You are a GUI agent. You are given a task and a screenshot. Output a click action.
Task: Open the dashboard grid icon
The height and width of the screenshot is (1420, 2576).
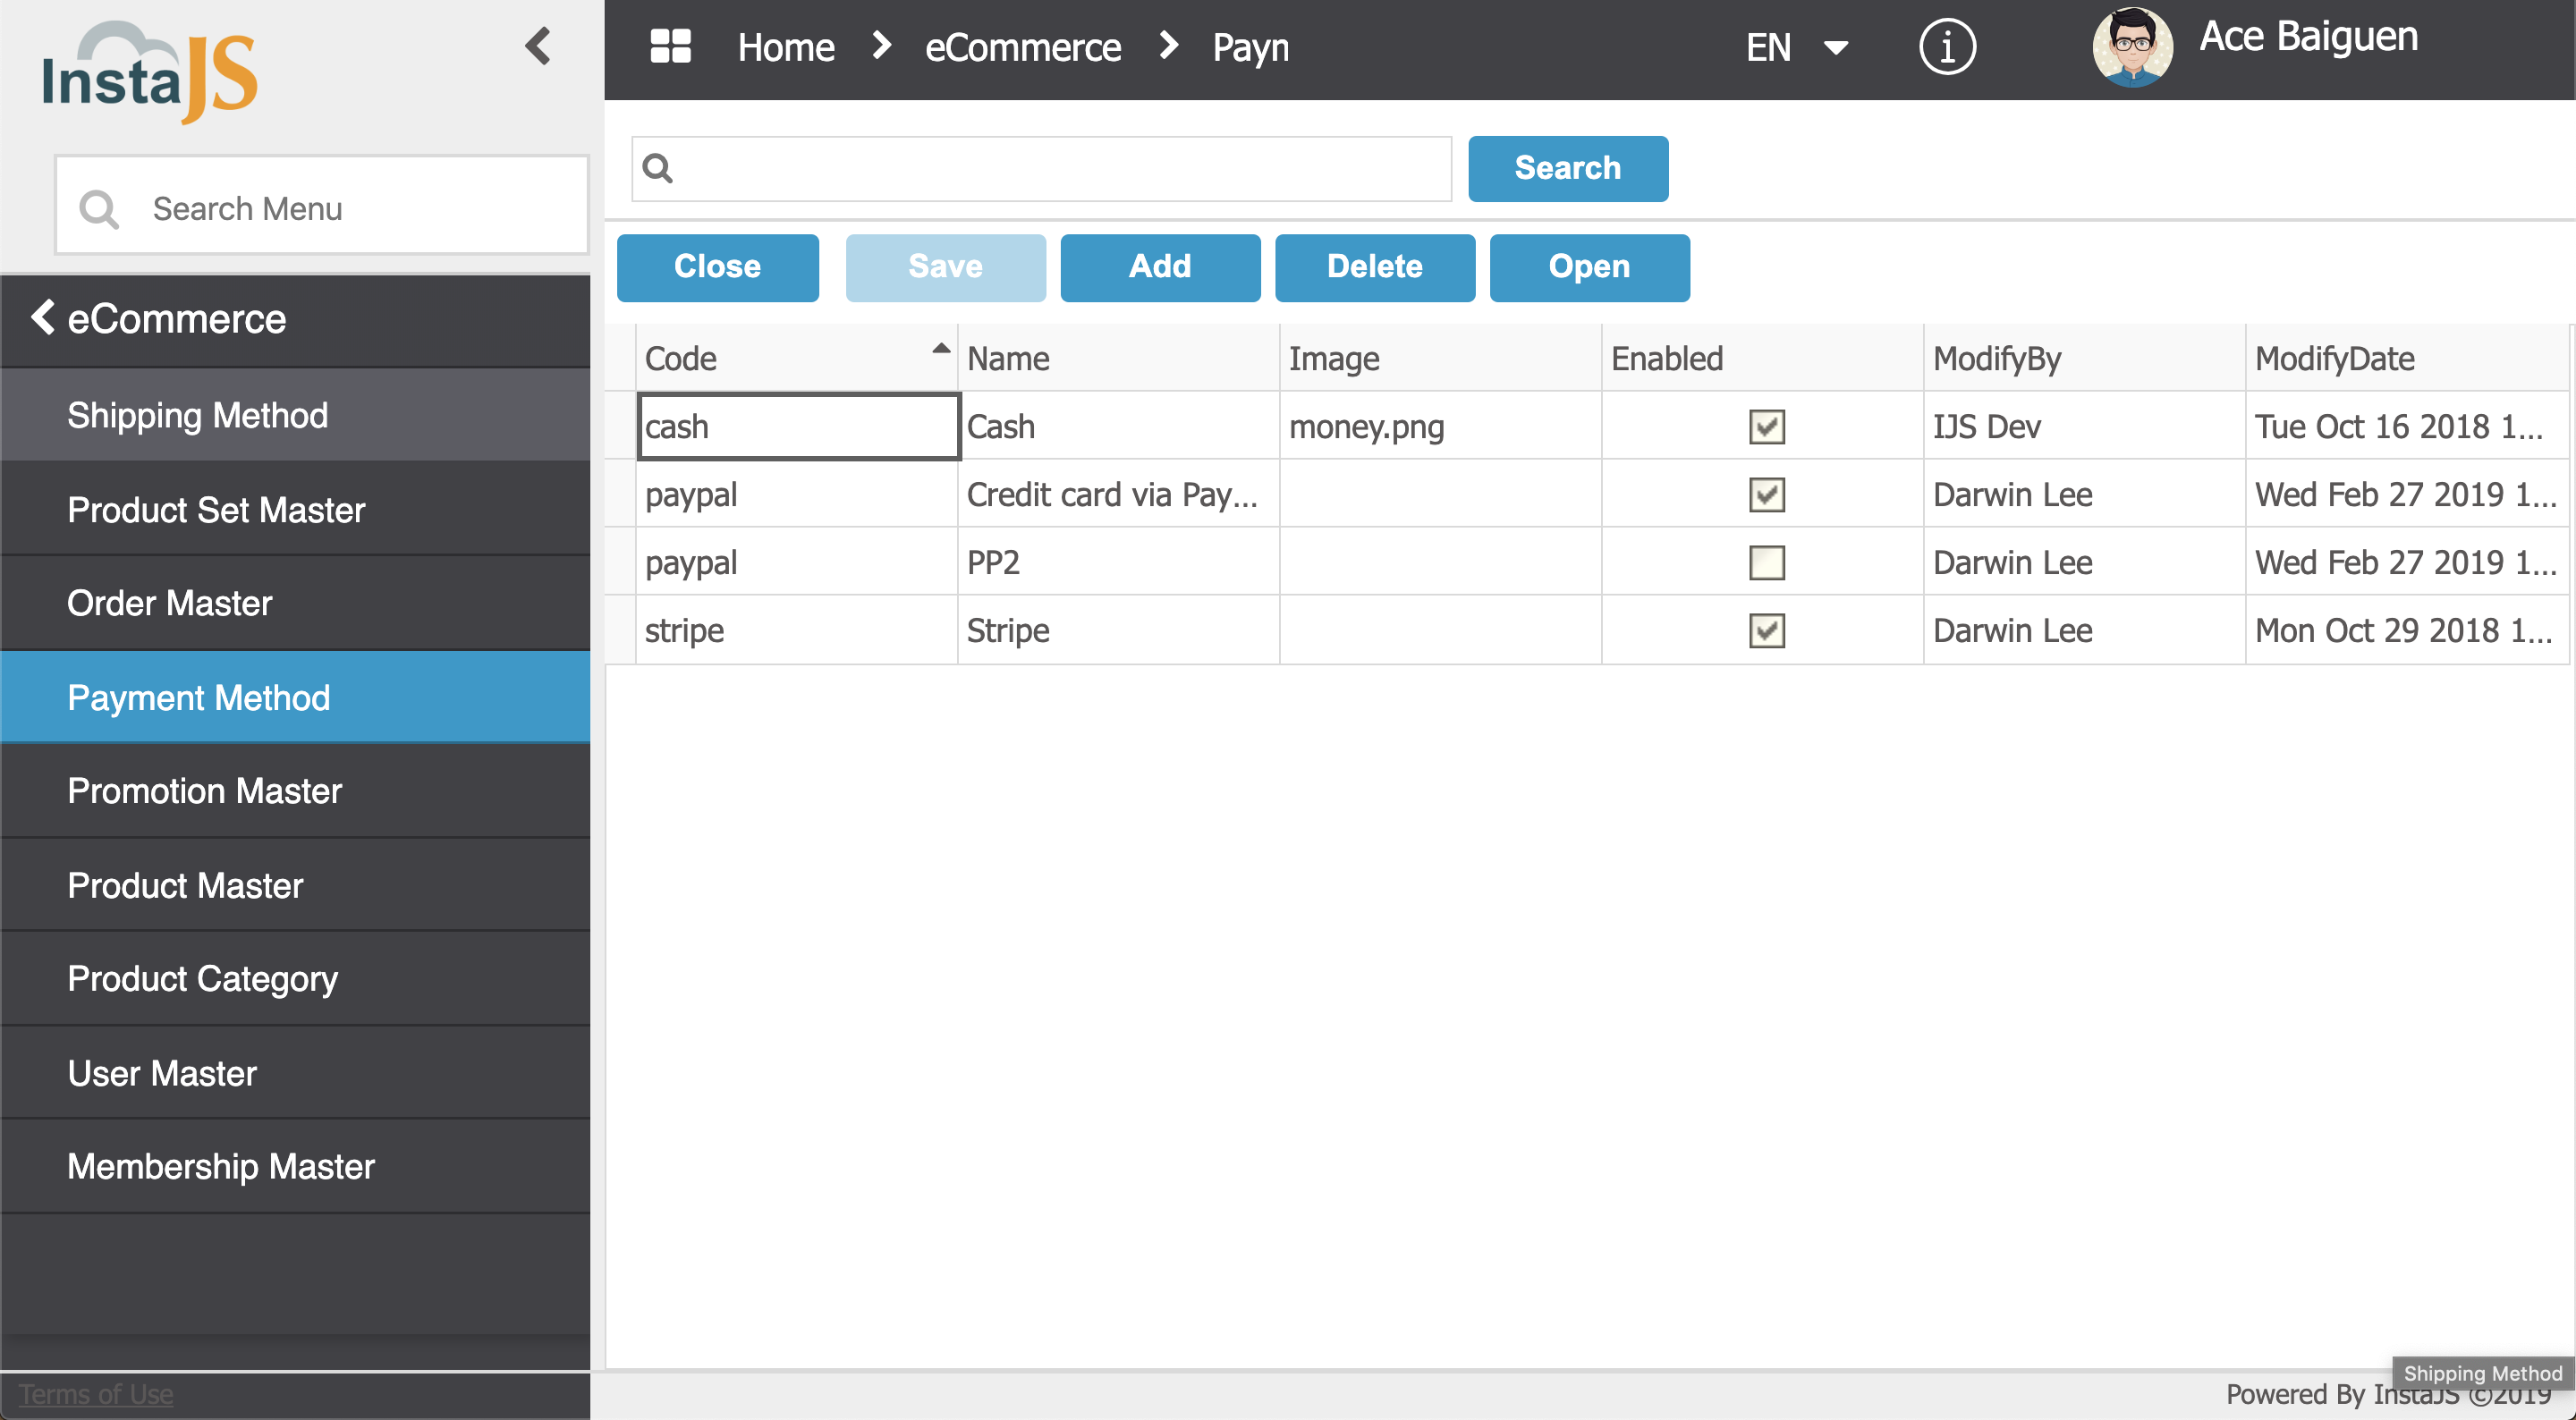pyautogui.click(x=670, y=46)
